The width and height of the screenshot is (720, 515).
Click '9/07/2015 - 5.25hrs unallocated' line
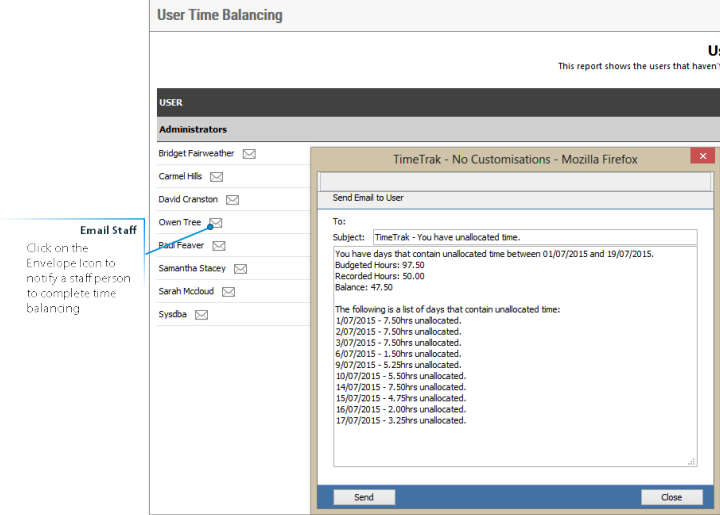(398, 365)
